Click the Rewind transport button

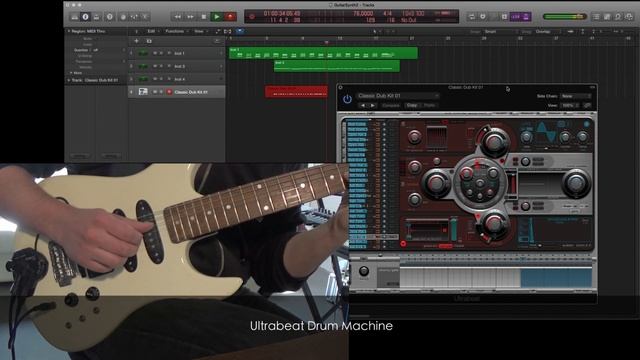[x=178, y=17]
